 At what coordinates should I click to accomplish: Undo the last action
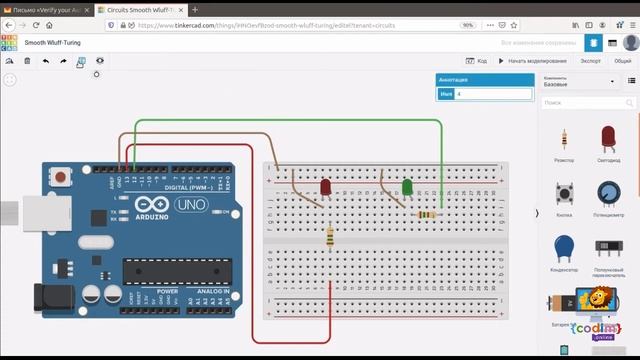(46, 61)
